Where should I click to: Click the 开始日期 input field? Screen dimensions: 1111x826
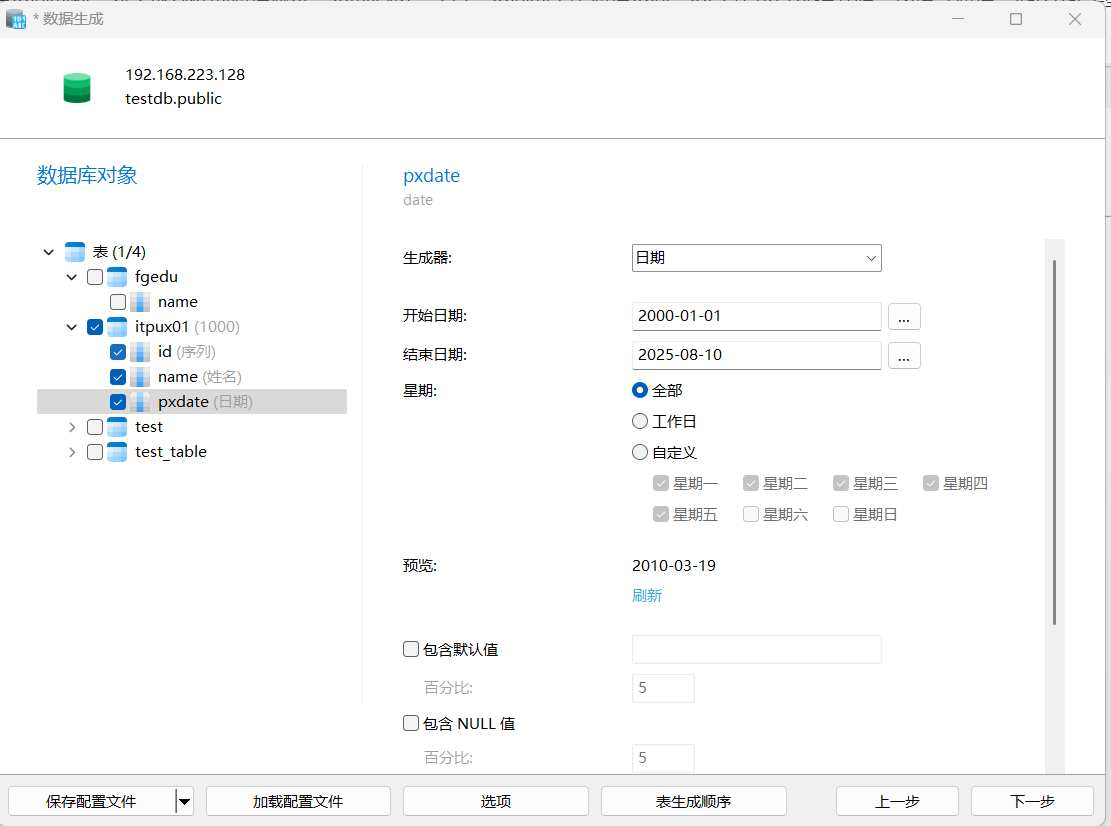pyautogui.click(x=756, y=316)
